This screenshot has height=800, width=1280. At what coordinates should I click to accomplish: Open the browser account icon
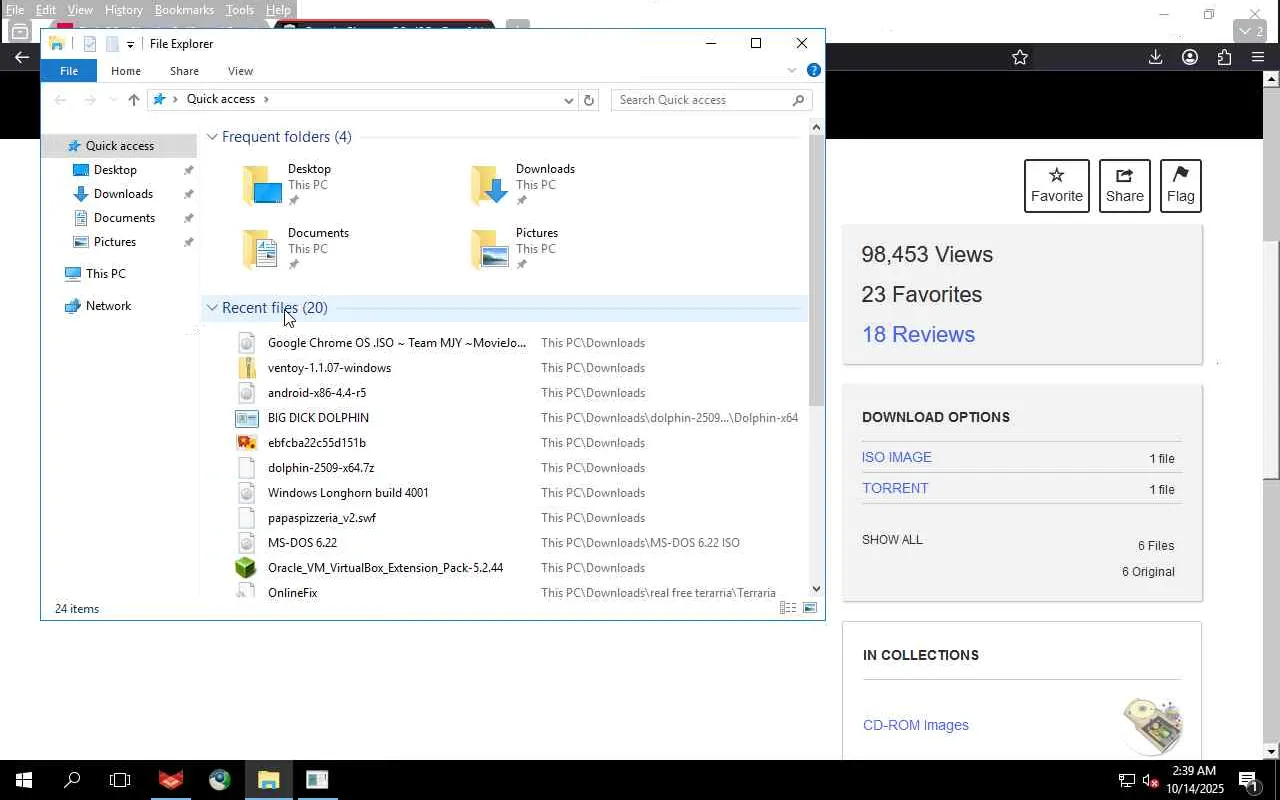click(x=1190, y=57)
